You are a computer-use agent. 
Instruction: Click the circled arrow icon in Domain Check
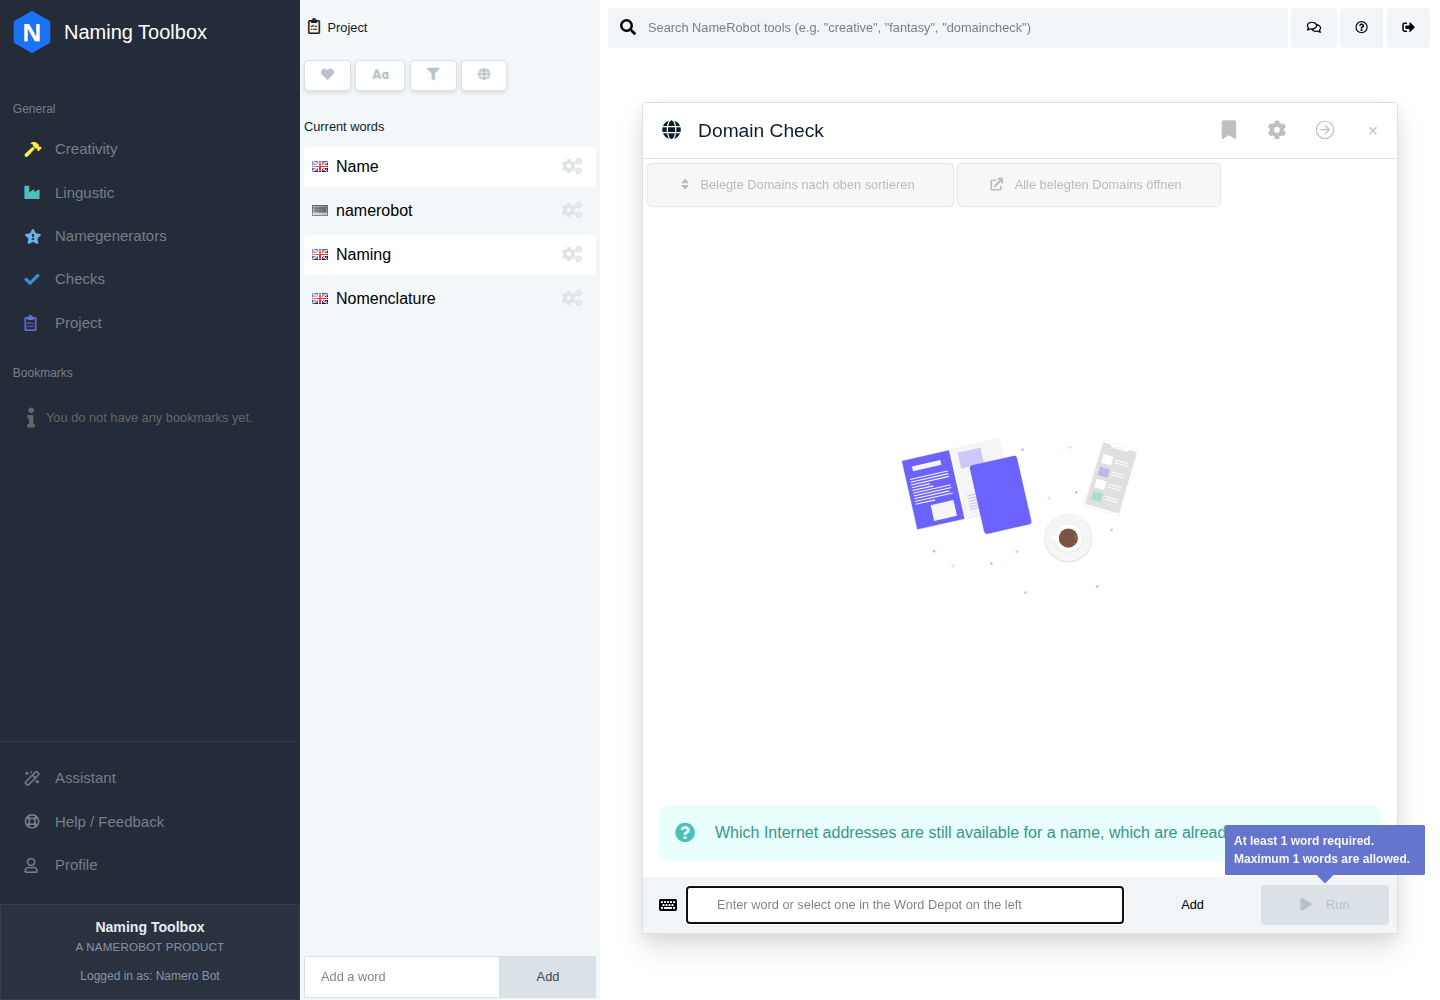(1325, 130)
